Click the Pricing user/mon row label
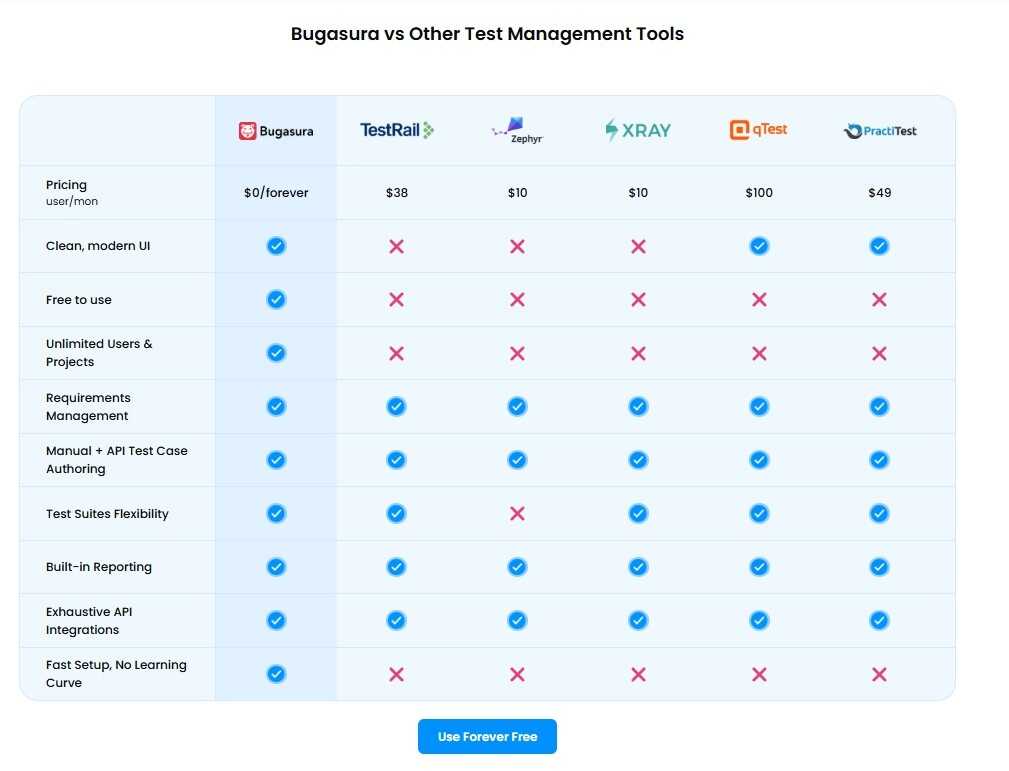 (x=71, y=192)
